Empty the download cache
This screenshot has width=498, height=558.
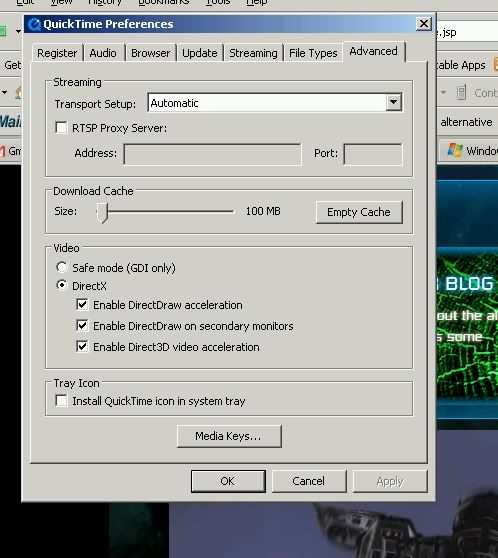359,212
